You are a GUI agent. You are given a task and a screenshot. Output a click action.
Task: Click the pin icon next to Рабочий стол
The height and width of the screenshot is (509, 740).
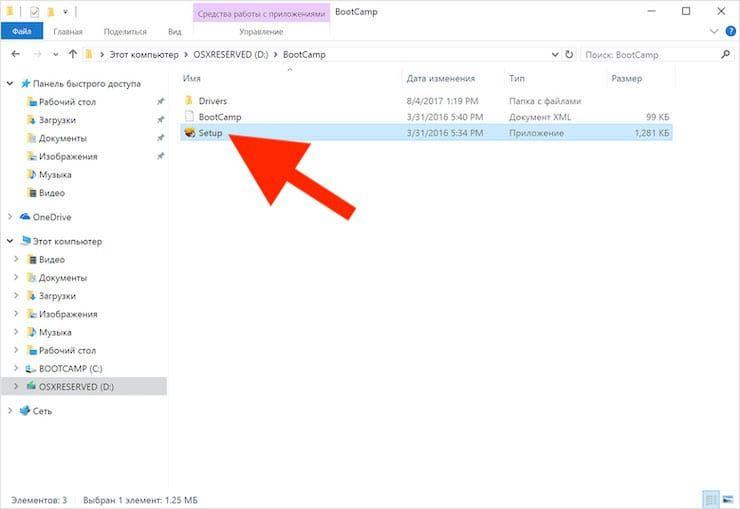[160, 101]
